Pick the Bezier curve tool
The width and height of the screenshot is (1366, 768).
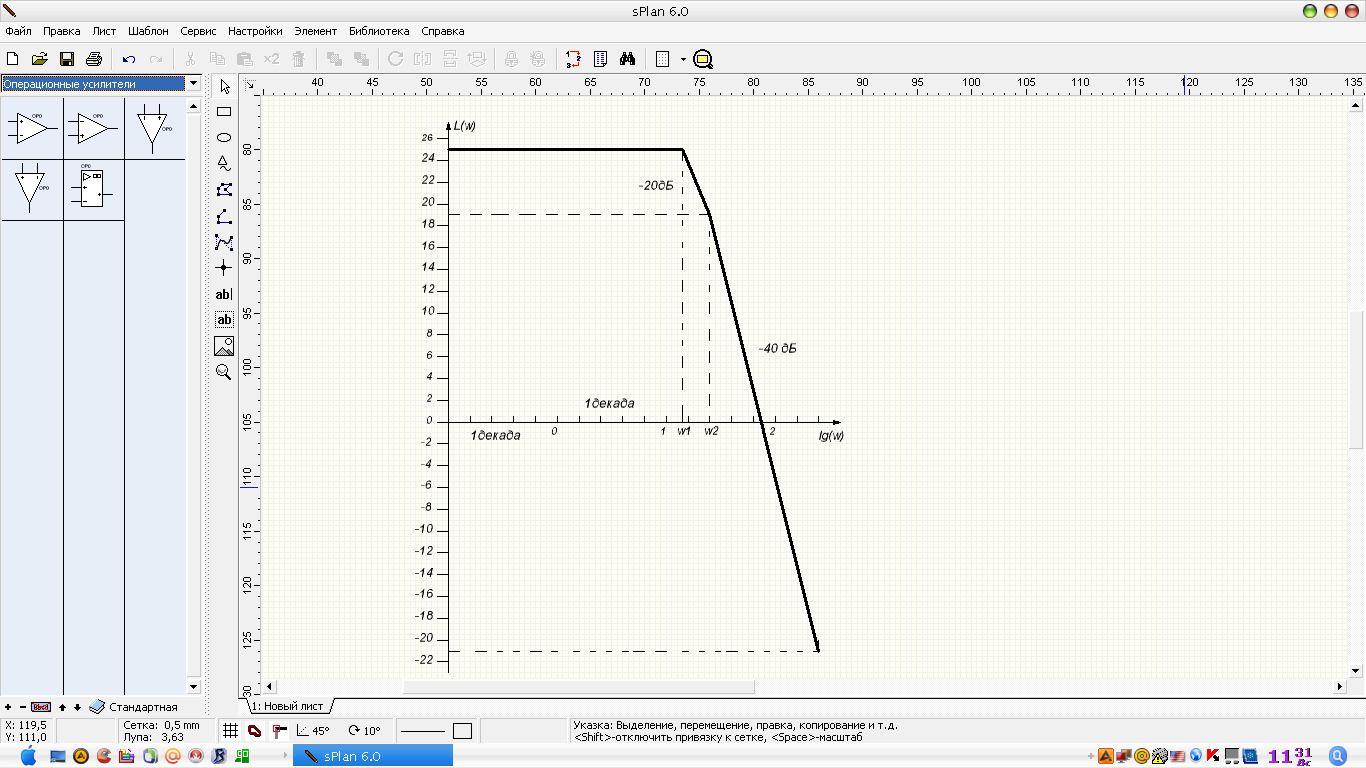tap(224, 242)
